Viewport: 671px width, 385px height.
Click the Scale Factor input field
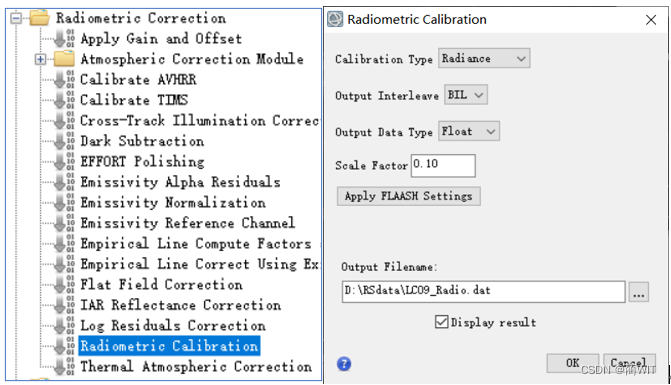point(443,166)
